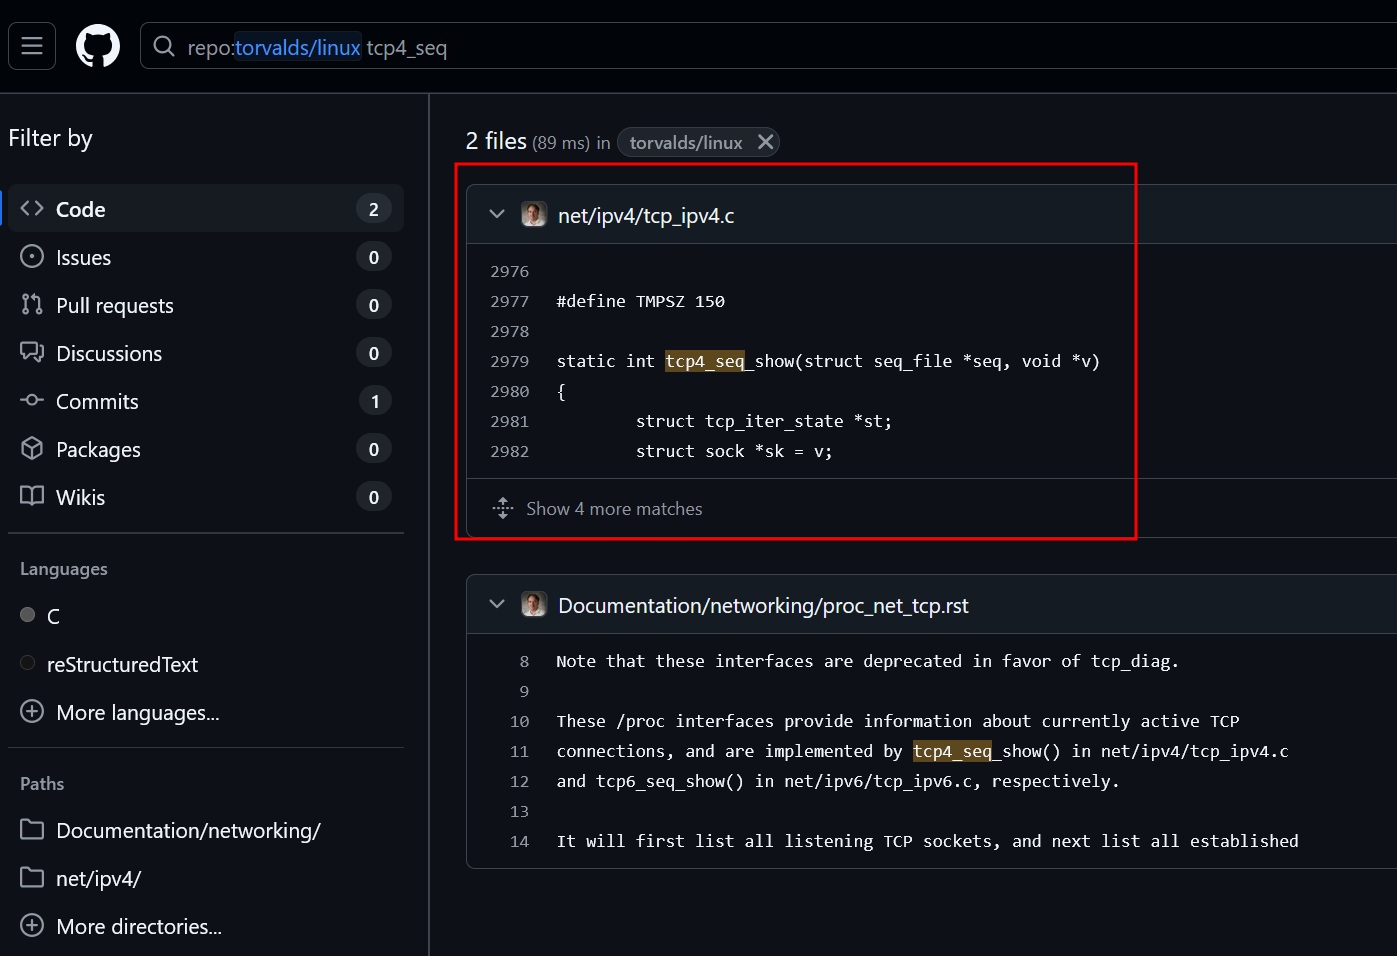The height and width of the screenshot is (956, 1397).
Task: Click the repo search input field
Action: pyautogui.click(x=768, y=46)
